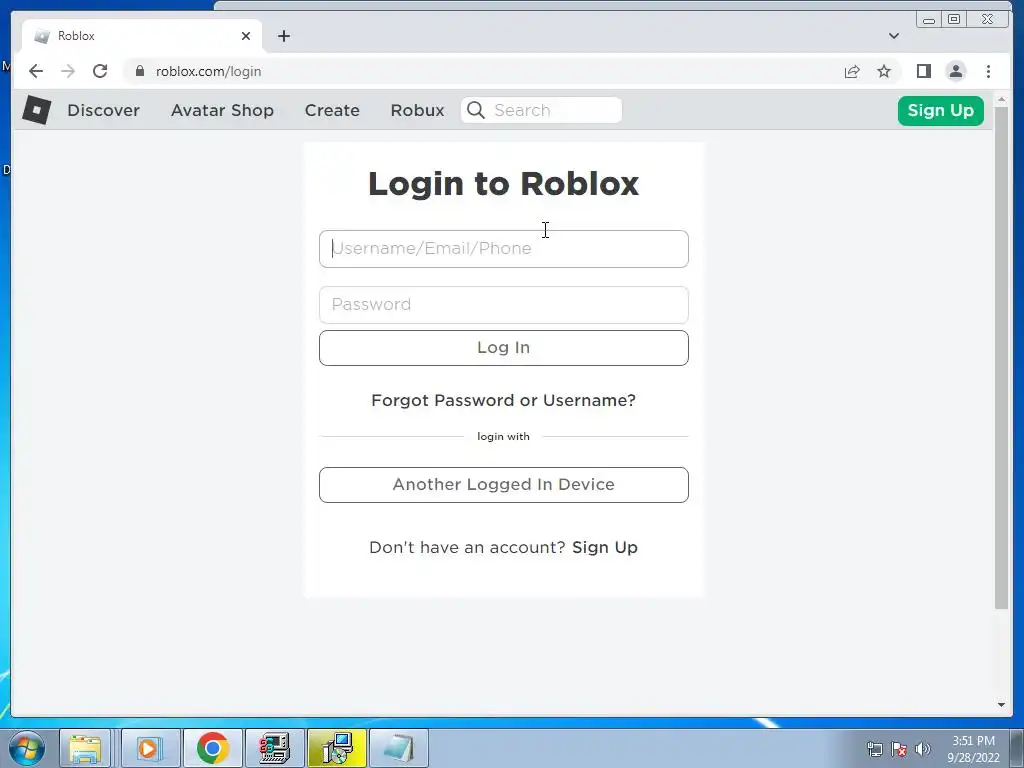
Task: Reload the page with the refresh icon
Action: (100, 71)
